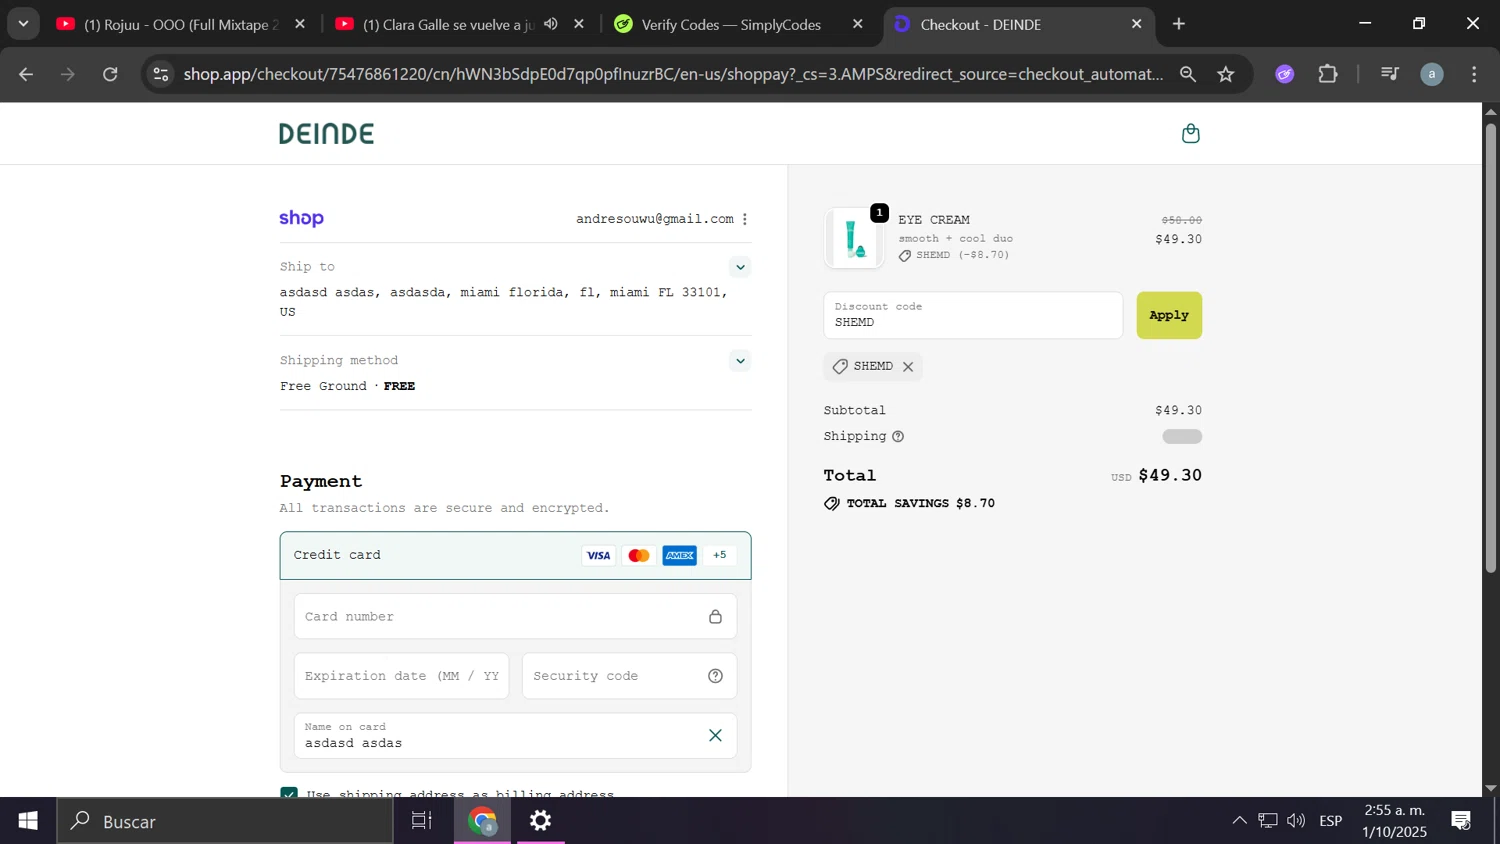Remove the SHEMD discount tag
Image resolution: width=1500 pixels, height=844 pixels.
pyautogui.click(x=908, y=367)
